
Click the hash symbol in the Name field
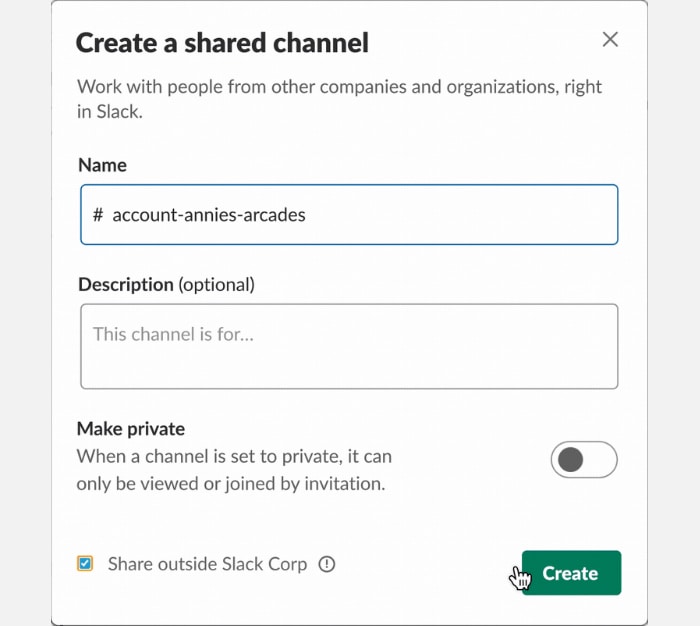click(x=98, y=215)
